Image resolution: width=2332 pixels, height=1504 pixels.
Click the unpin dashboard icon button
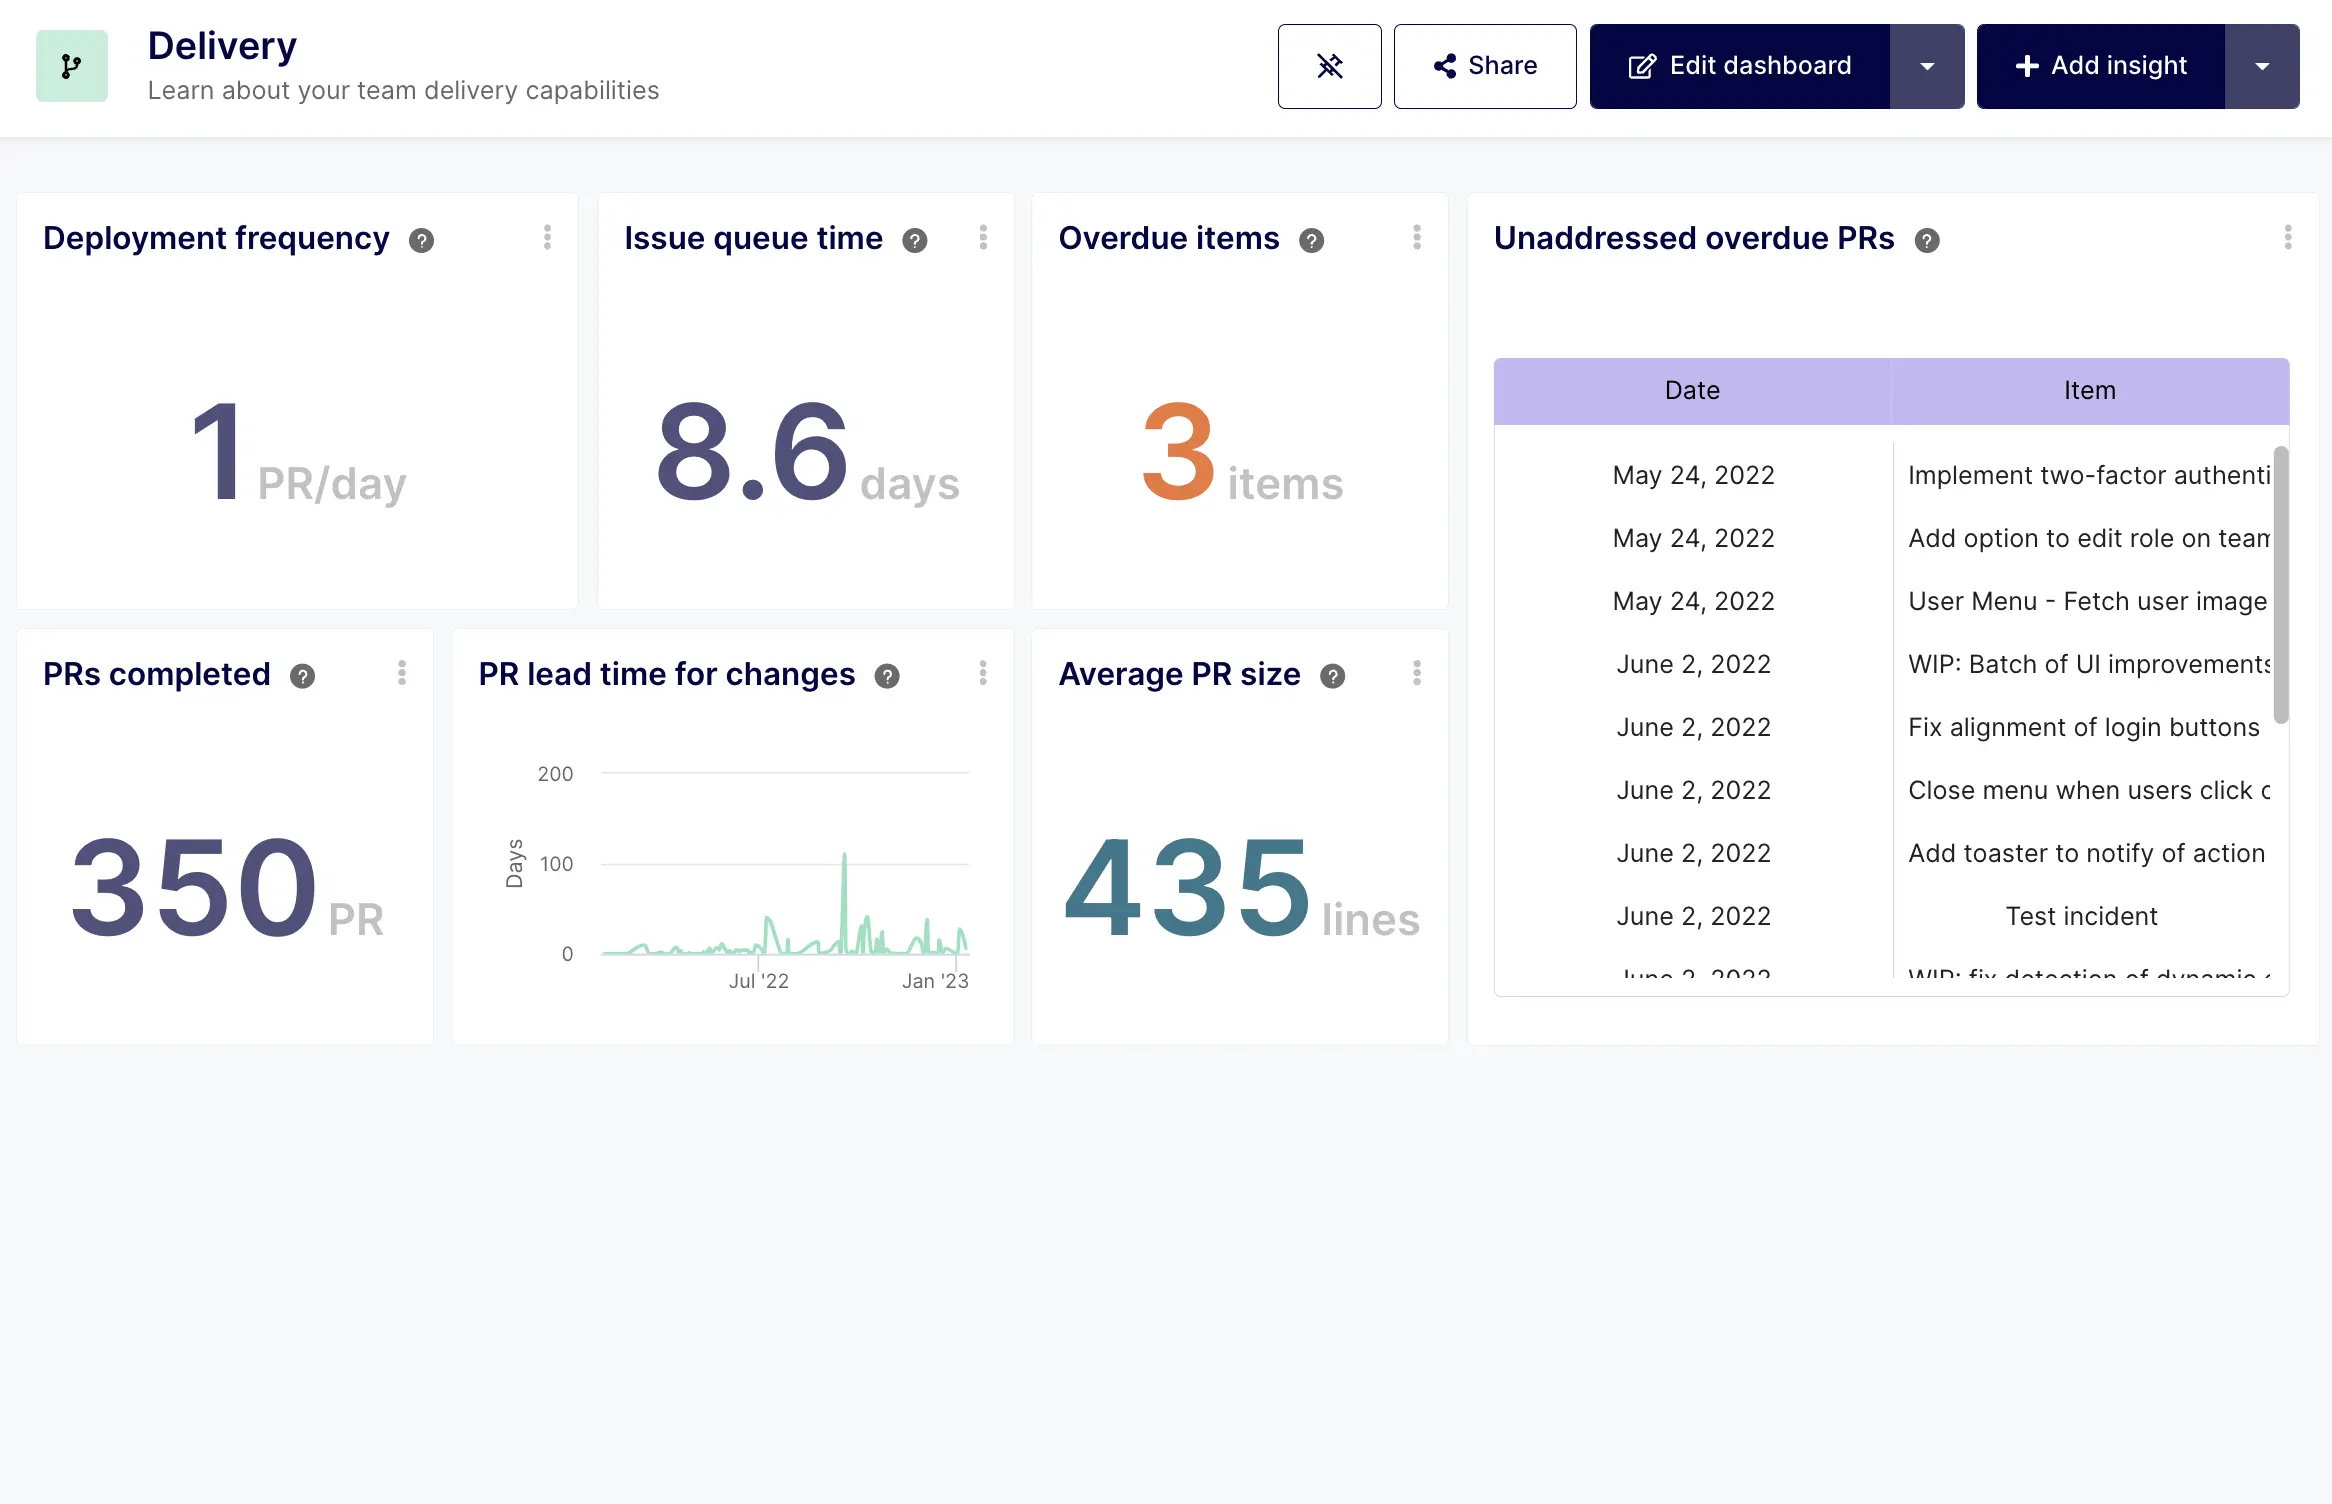click(x=1329, y=66)
